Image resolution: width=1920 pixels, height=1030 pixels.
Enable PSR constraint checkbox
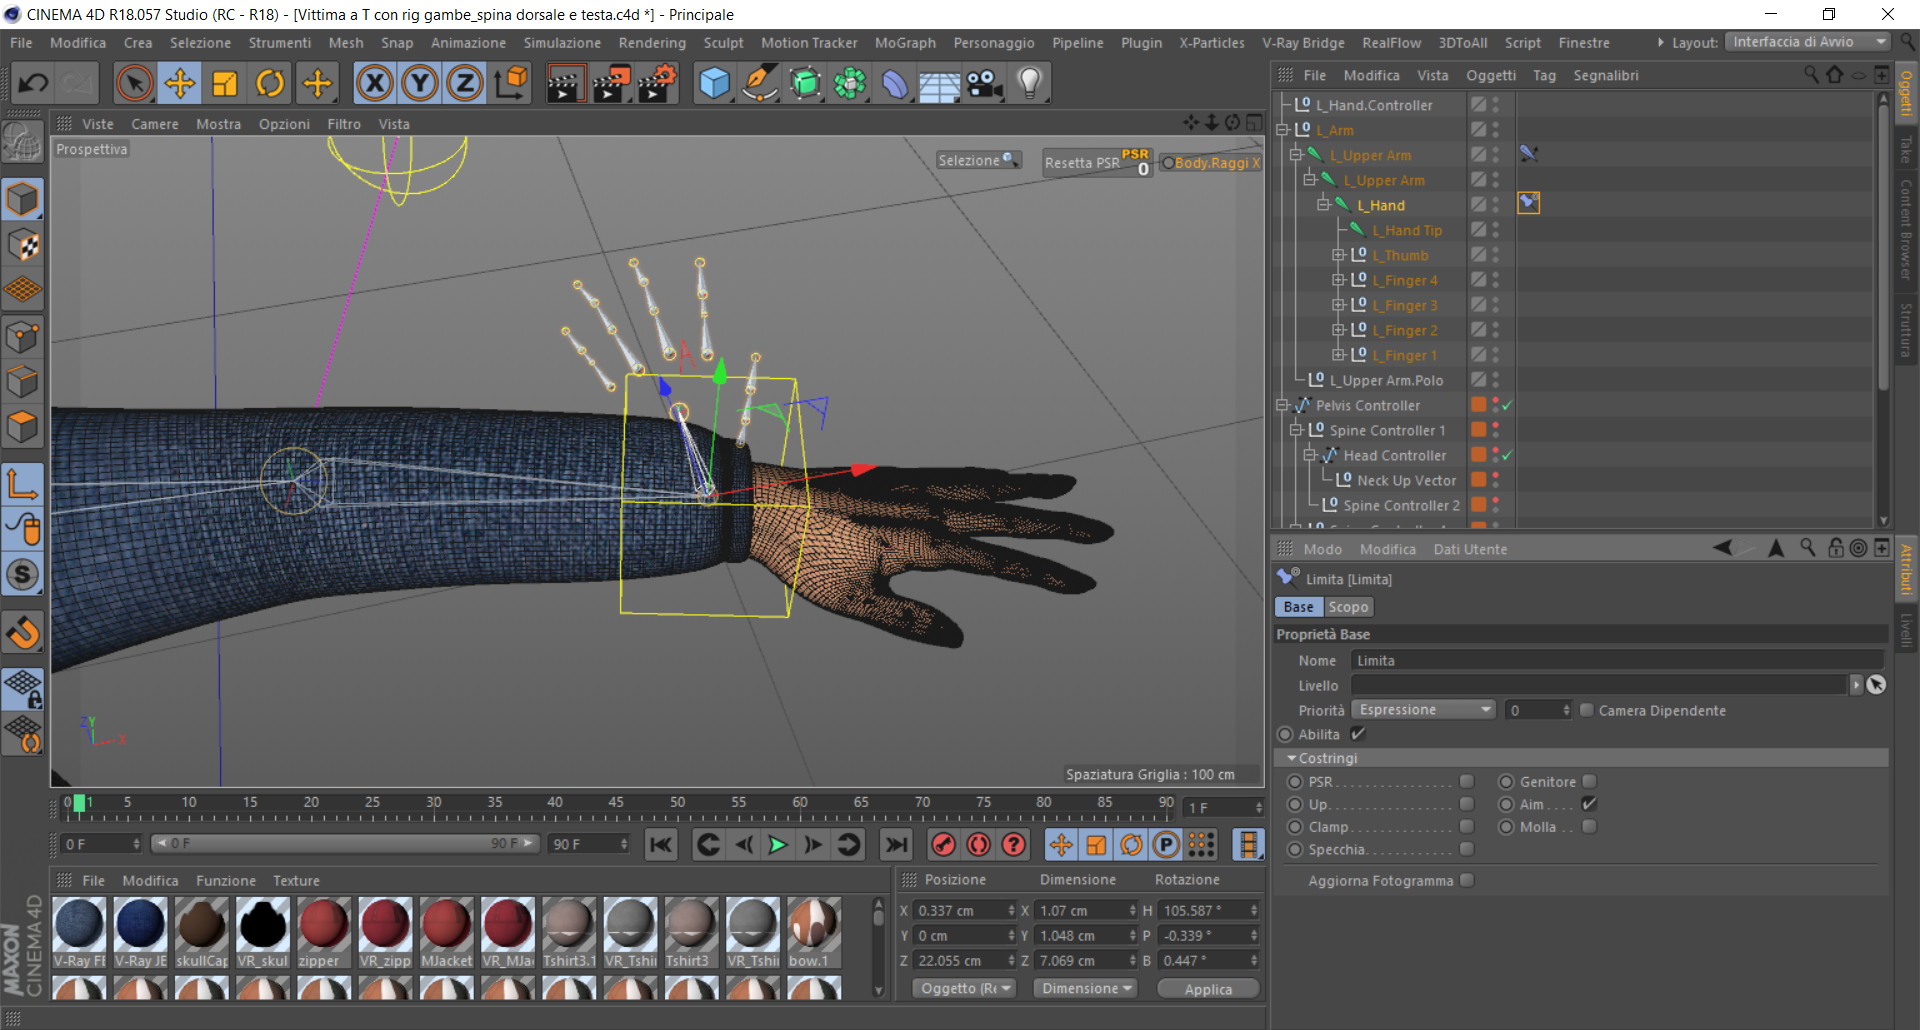[x=1467, y=781]
